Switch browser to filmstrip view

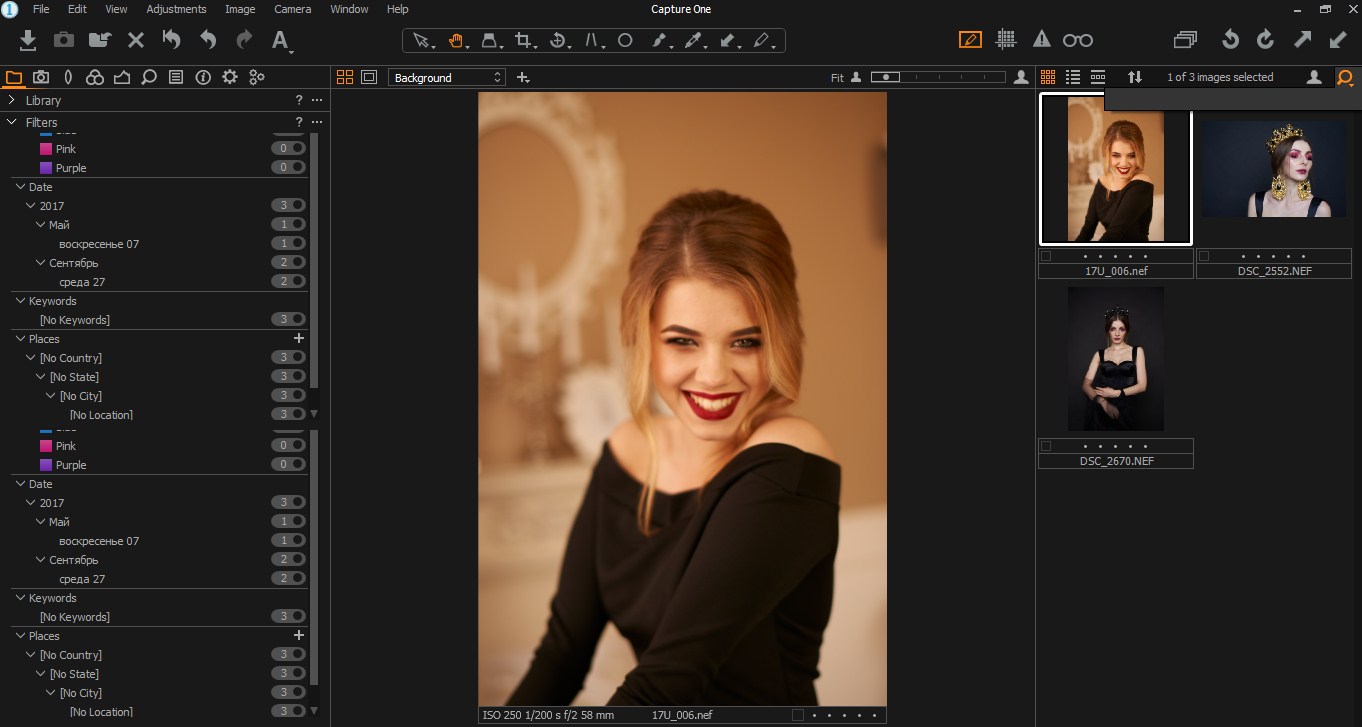(x=1098, y=77)
